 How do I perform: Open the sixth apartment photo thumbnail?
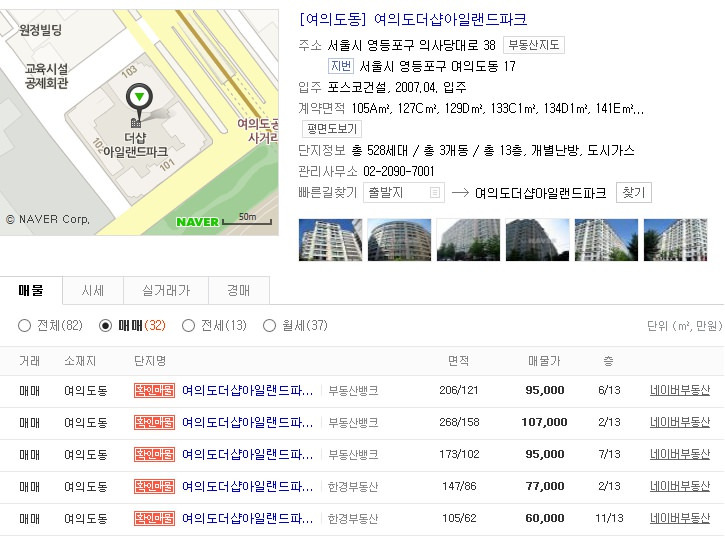[x=676, y=240]
